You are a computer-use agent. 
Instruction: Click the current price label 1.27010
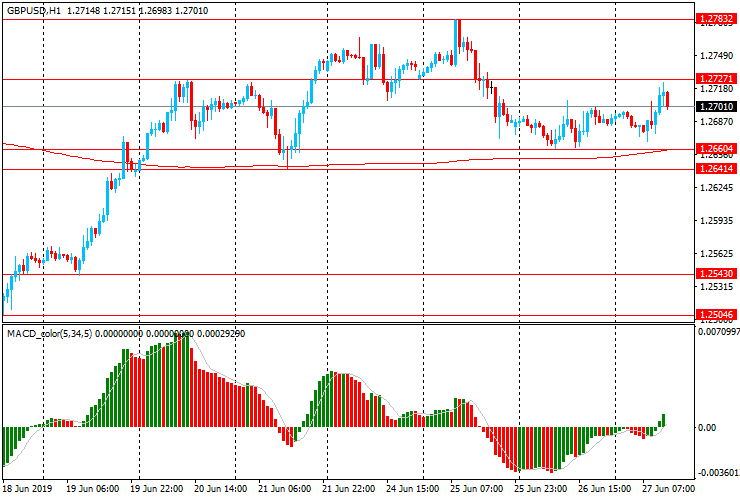(716, 107)
